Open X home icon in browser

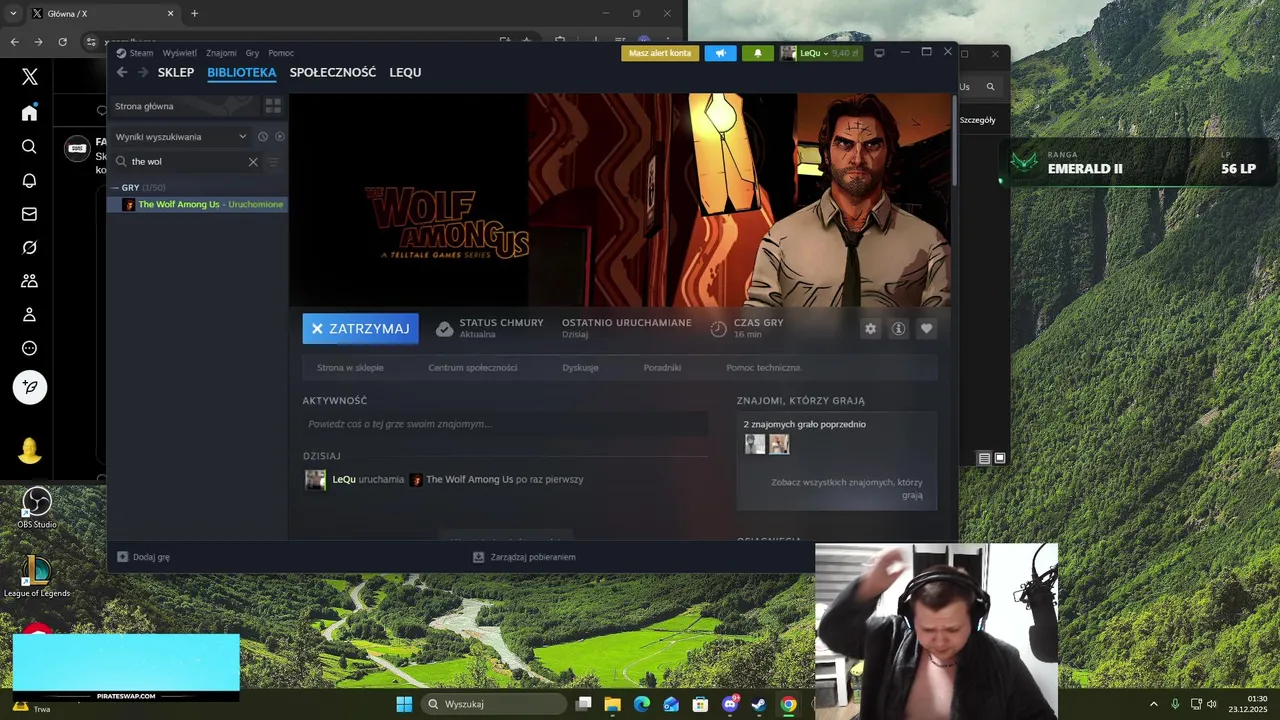coord(29,112)
